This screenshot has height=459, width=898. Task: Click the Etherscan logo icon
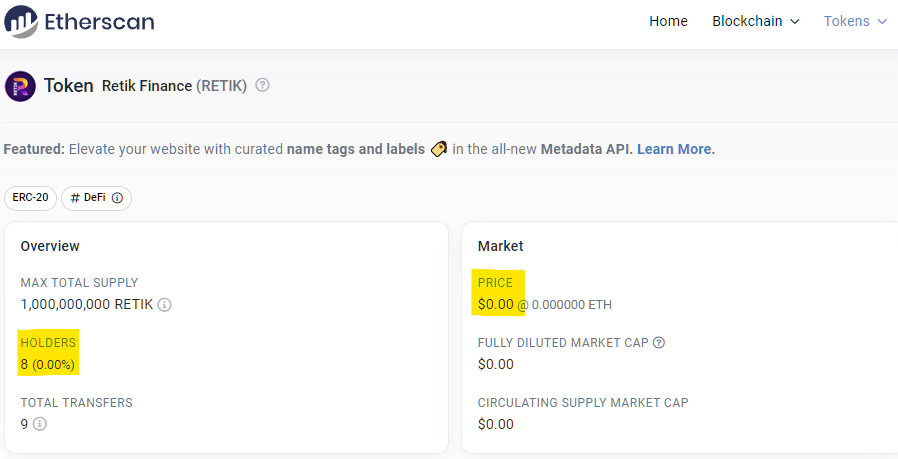click(21, 22)
